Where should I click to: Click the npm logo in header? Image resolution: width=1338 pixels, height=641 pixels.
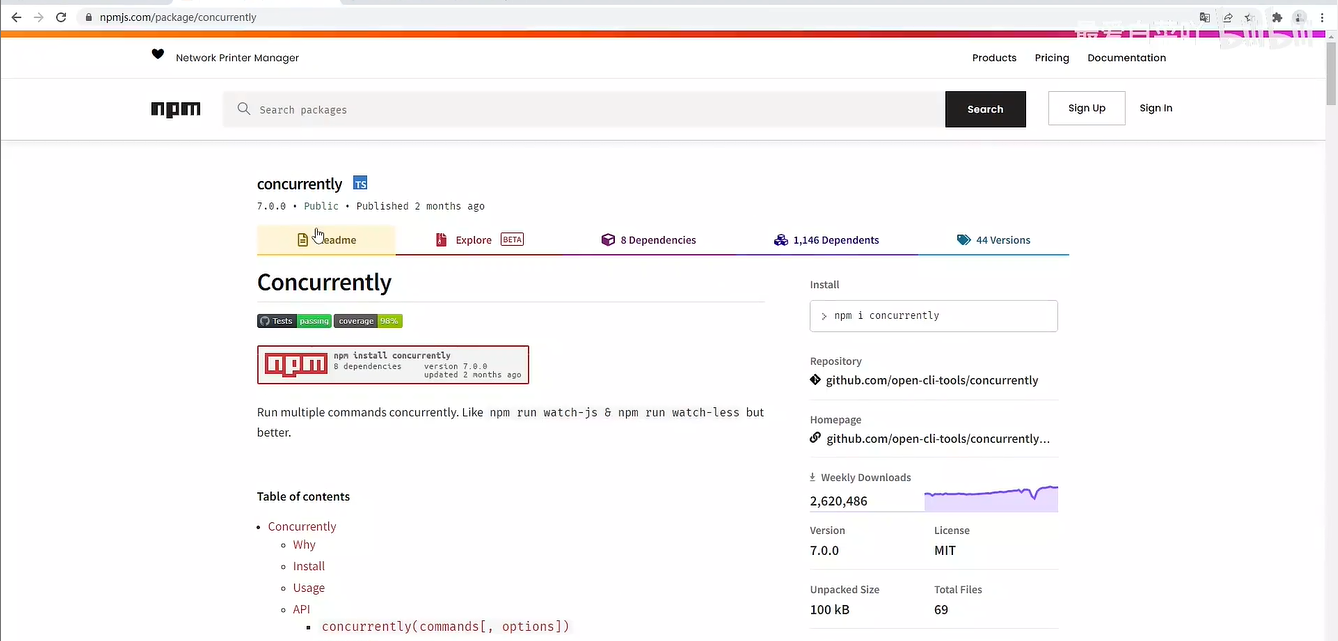tap(176, 109)
